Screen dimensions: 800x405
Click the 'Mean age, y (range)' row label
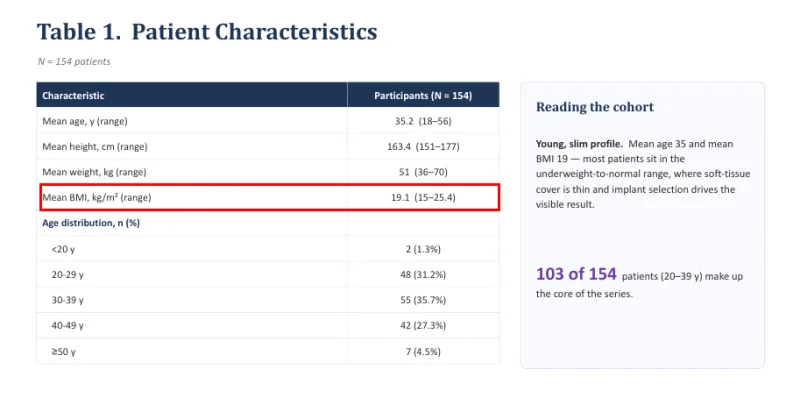click(85, 121)
